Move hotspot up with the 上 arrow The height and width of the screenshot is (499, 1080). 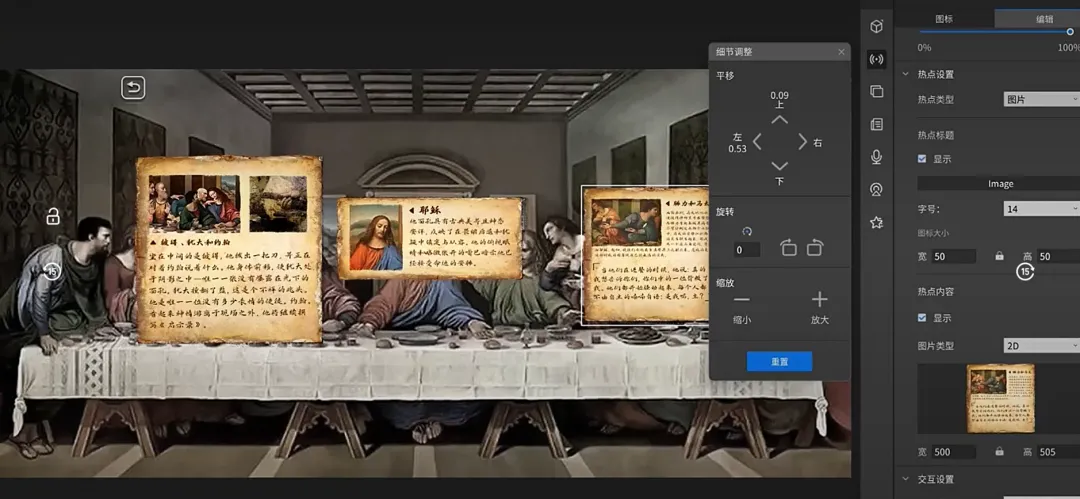(x=779, y=120)
